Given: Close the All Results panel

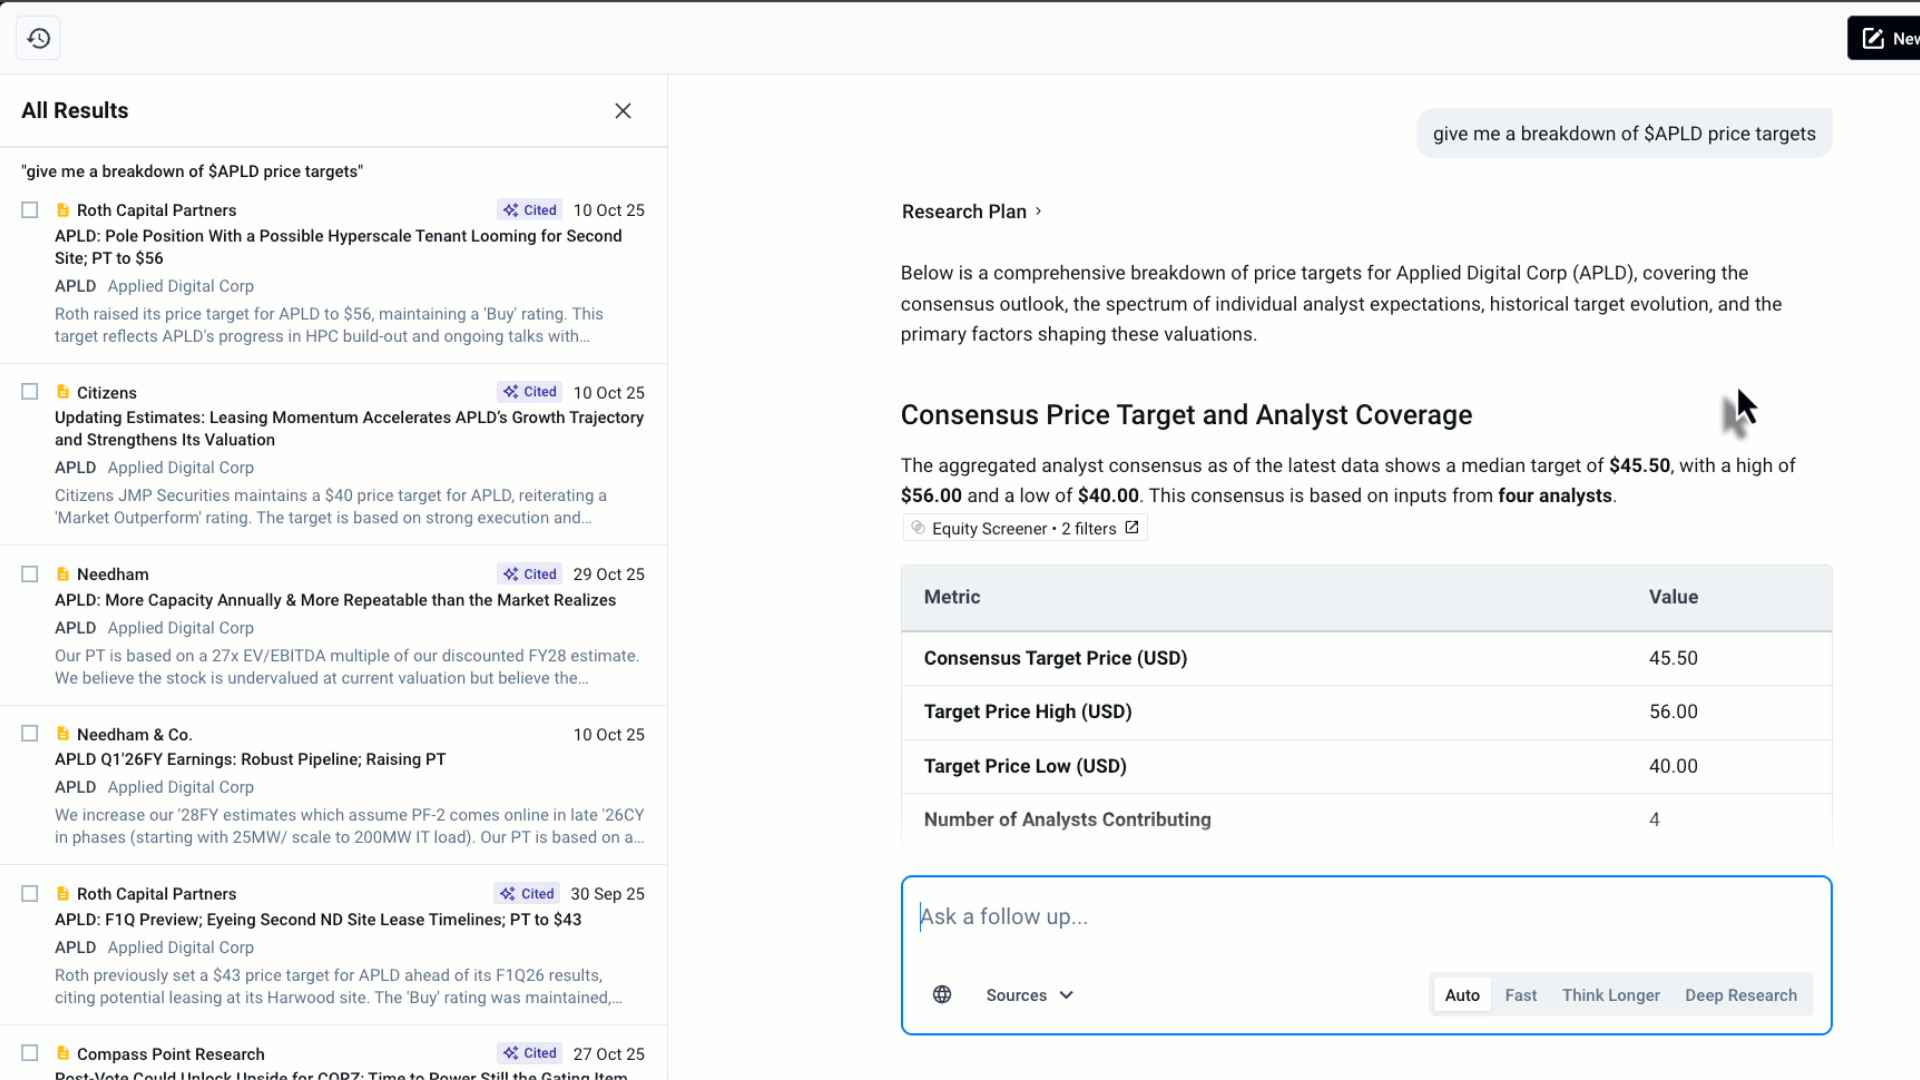Looking at the screenshot, I should [x=622, y=111].
